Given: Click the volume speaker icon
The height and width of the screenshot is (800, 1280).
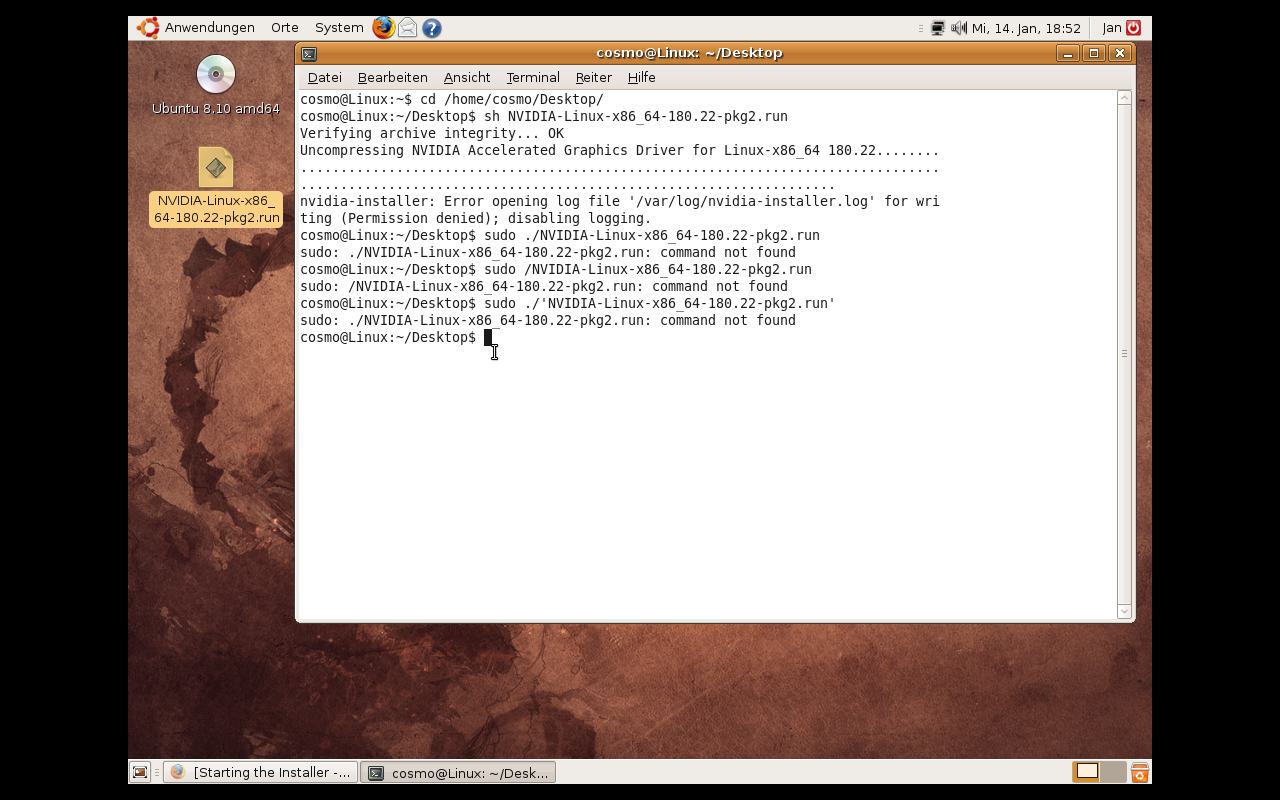Looking at the screenshot, I should (958, 28).
